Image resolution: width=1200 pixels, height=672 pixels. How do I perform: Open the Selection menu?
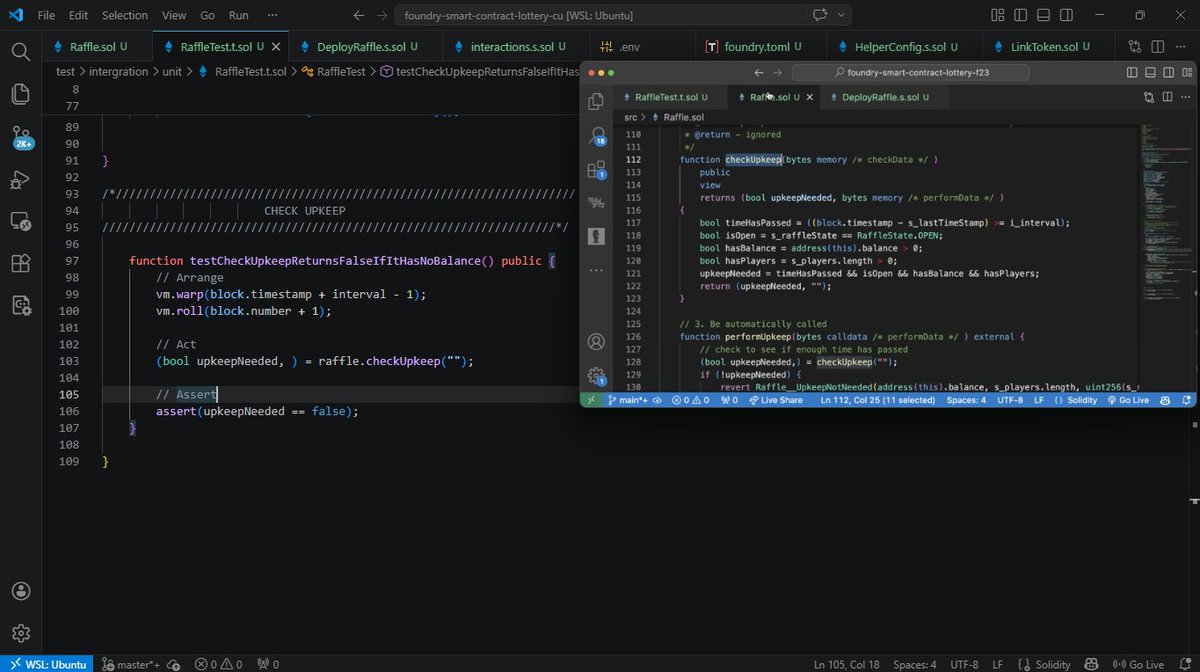125,16
